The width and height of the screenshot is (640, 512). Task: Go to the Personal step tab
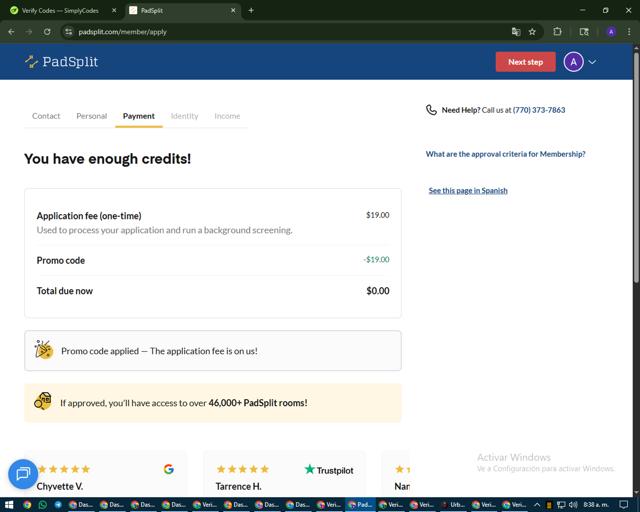(91, 116)
